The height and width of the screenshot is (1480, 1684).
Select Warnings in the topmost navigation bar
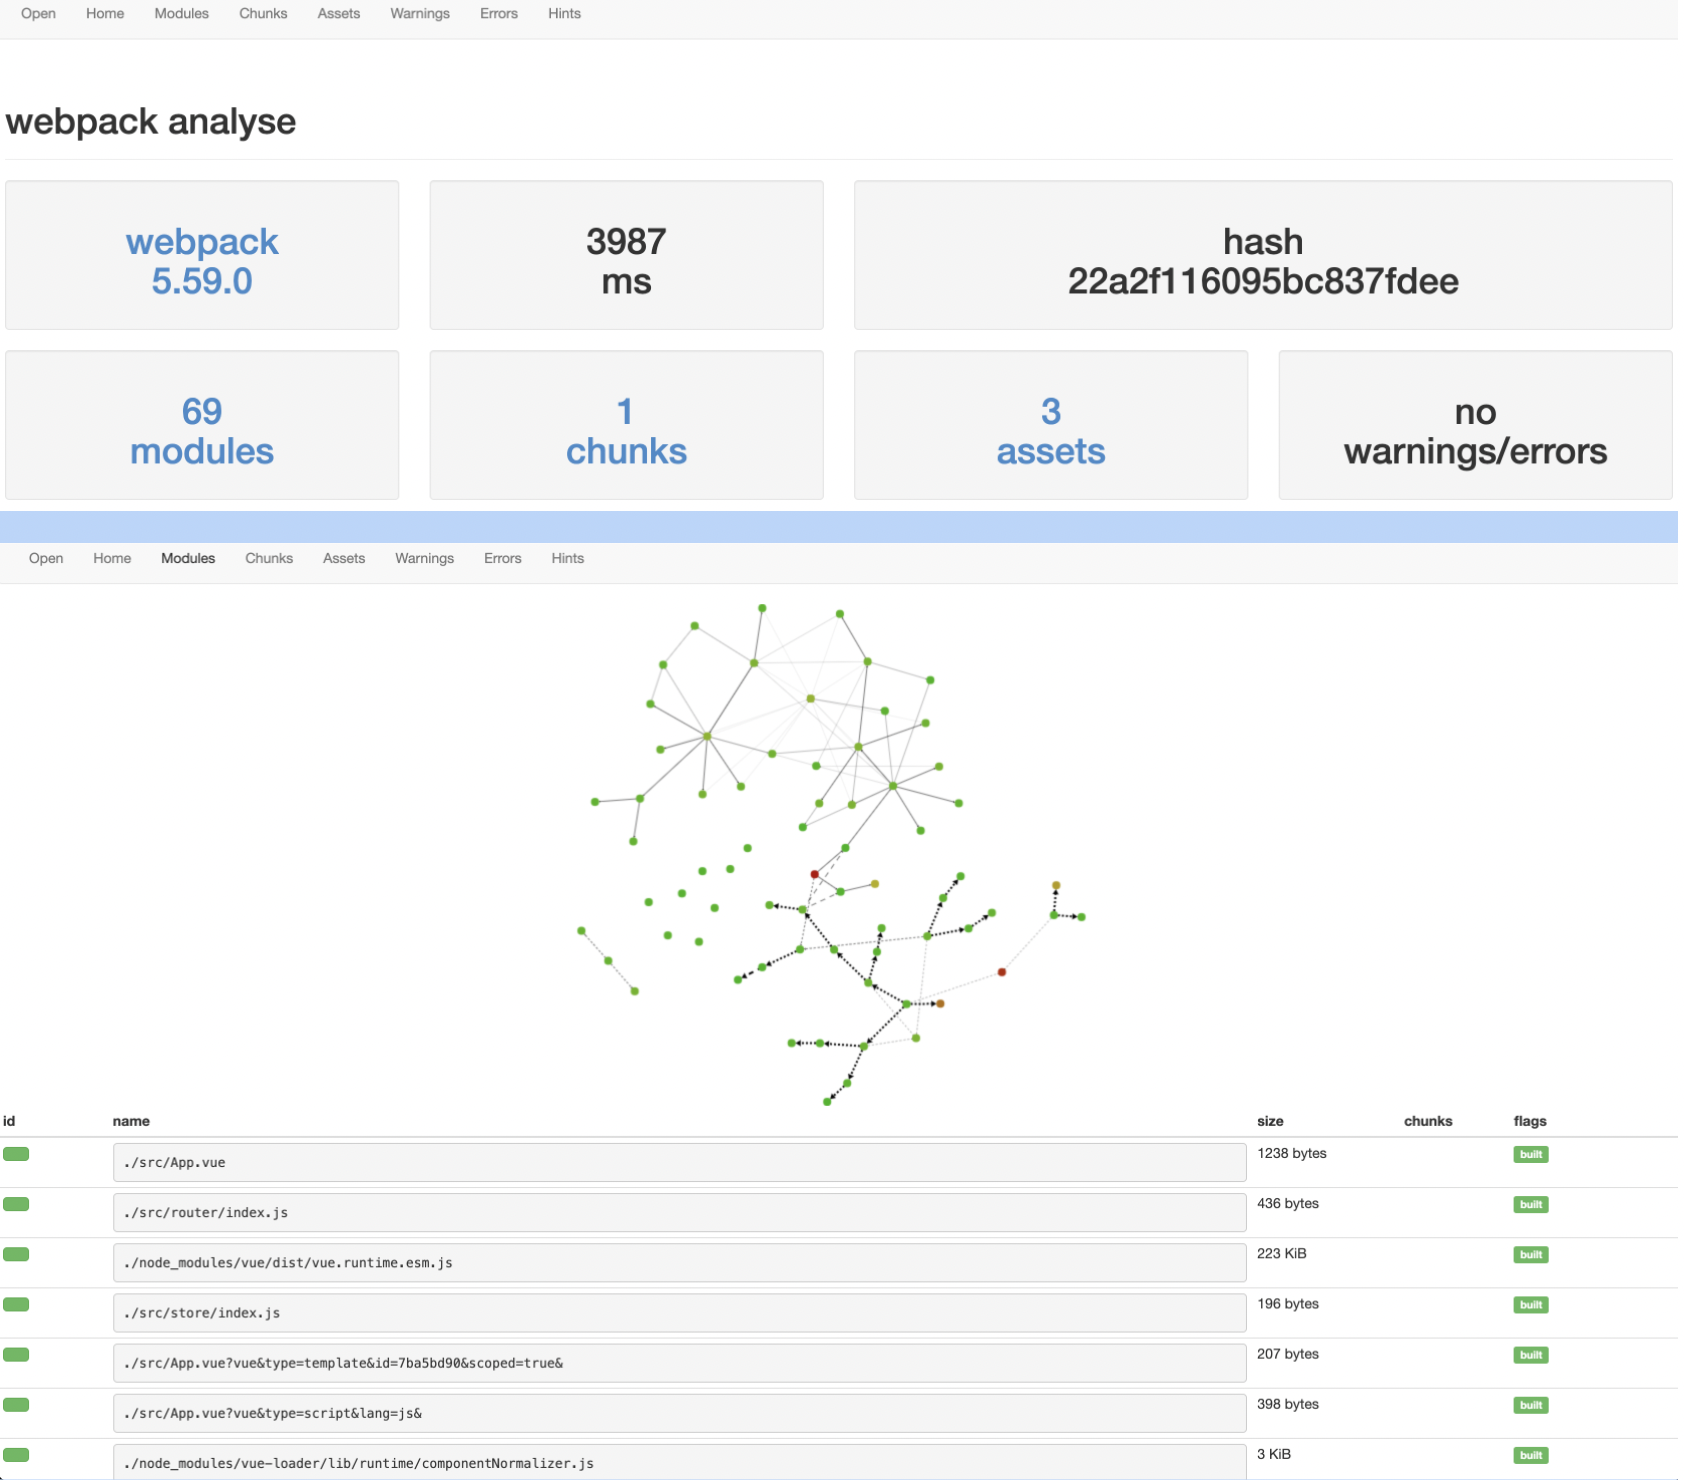click(x=420, y=14)
